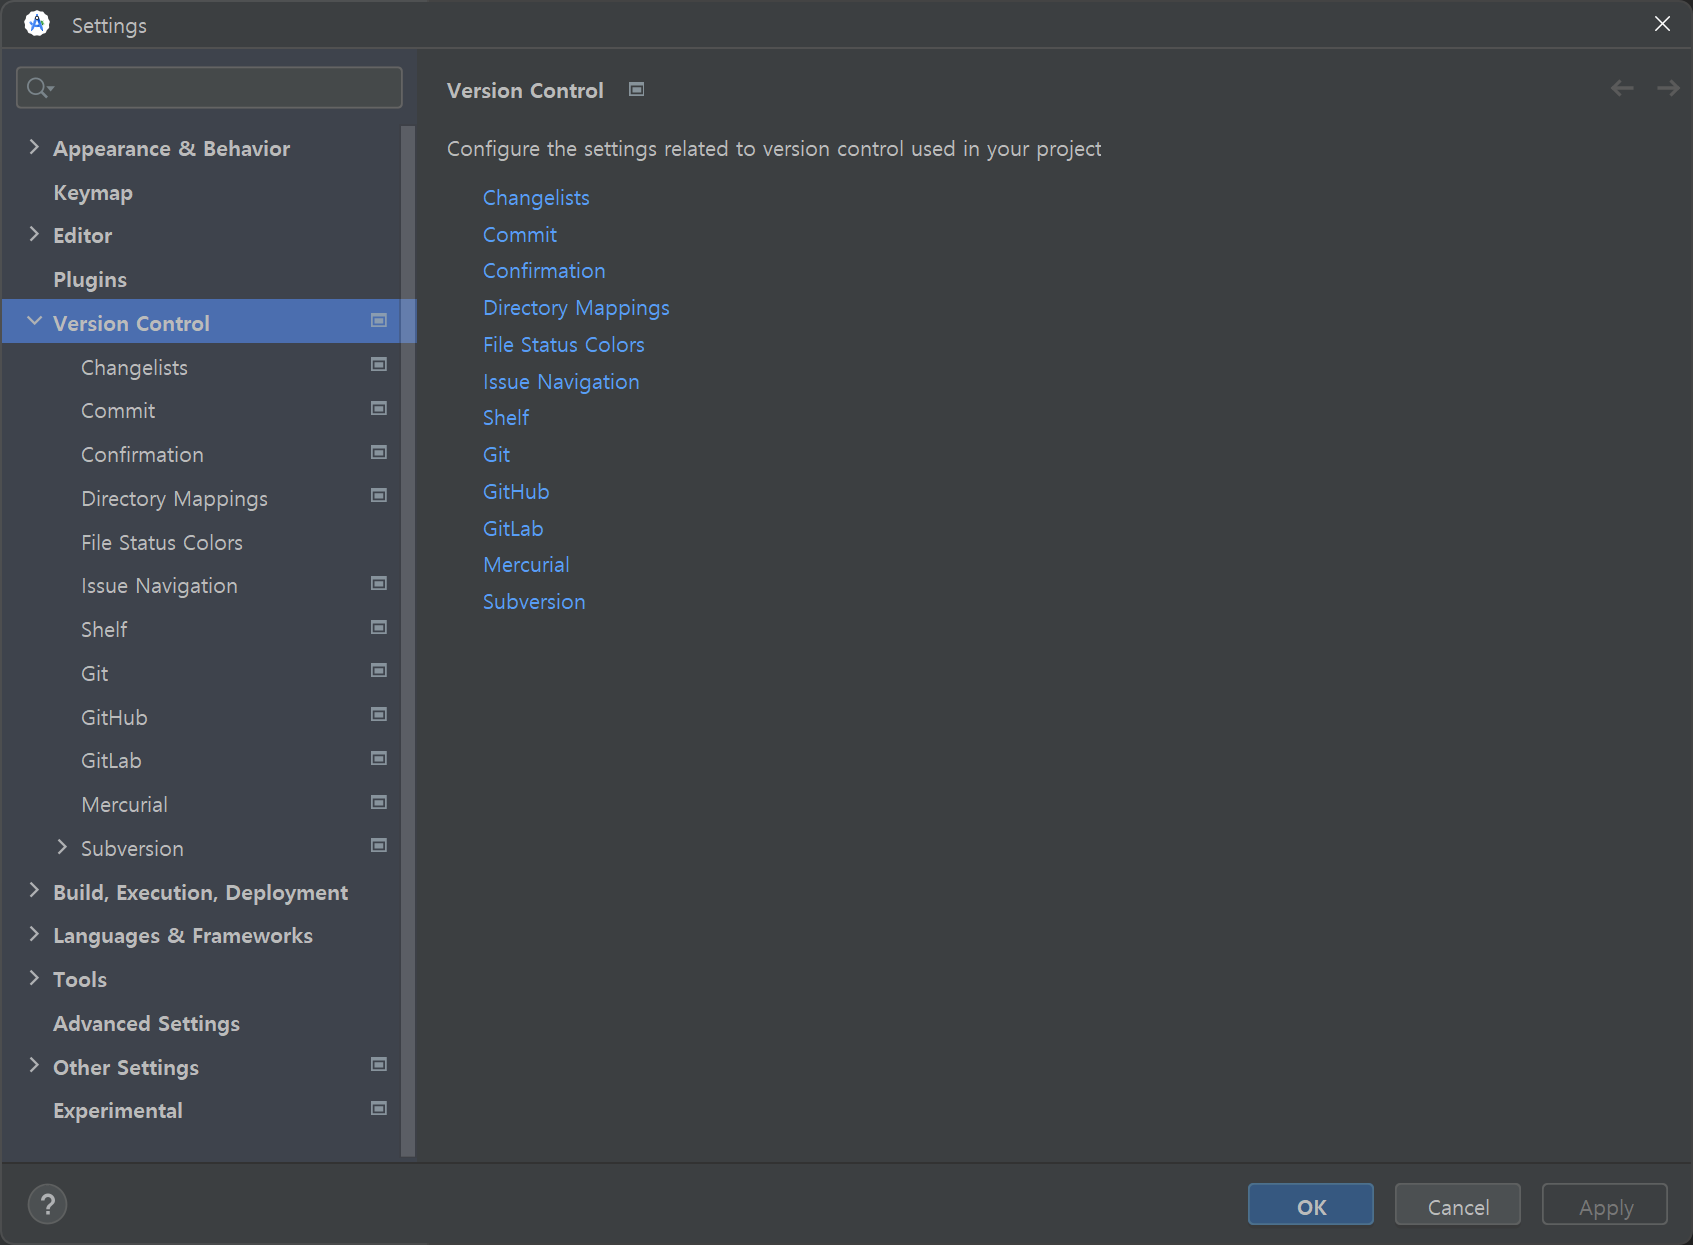Navigate back with left arrow
The image size is (1693, 1245).
pyautogui.click(x=1622, y=89)
